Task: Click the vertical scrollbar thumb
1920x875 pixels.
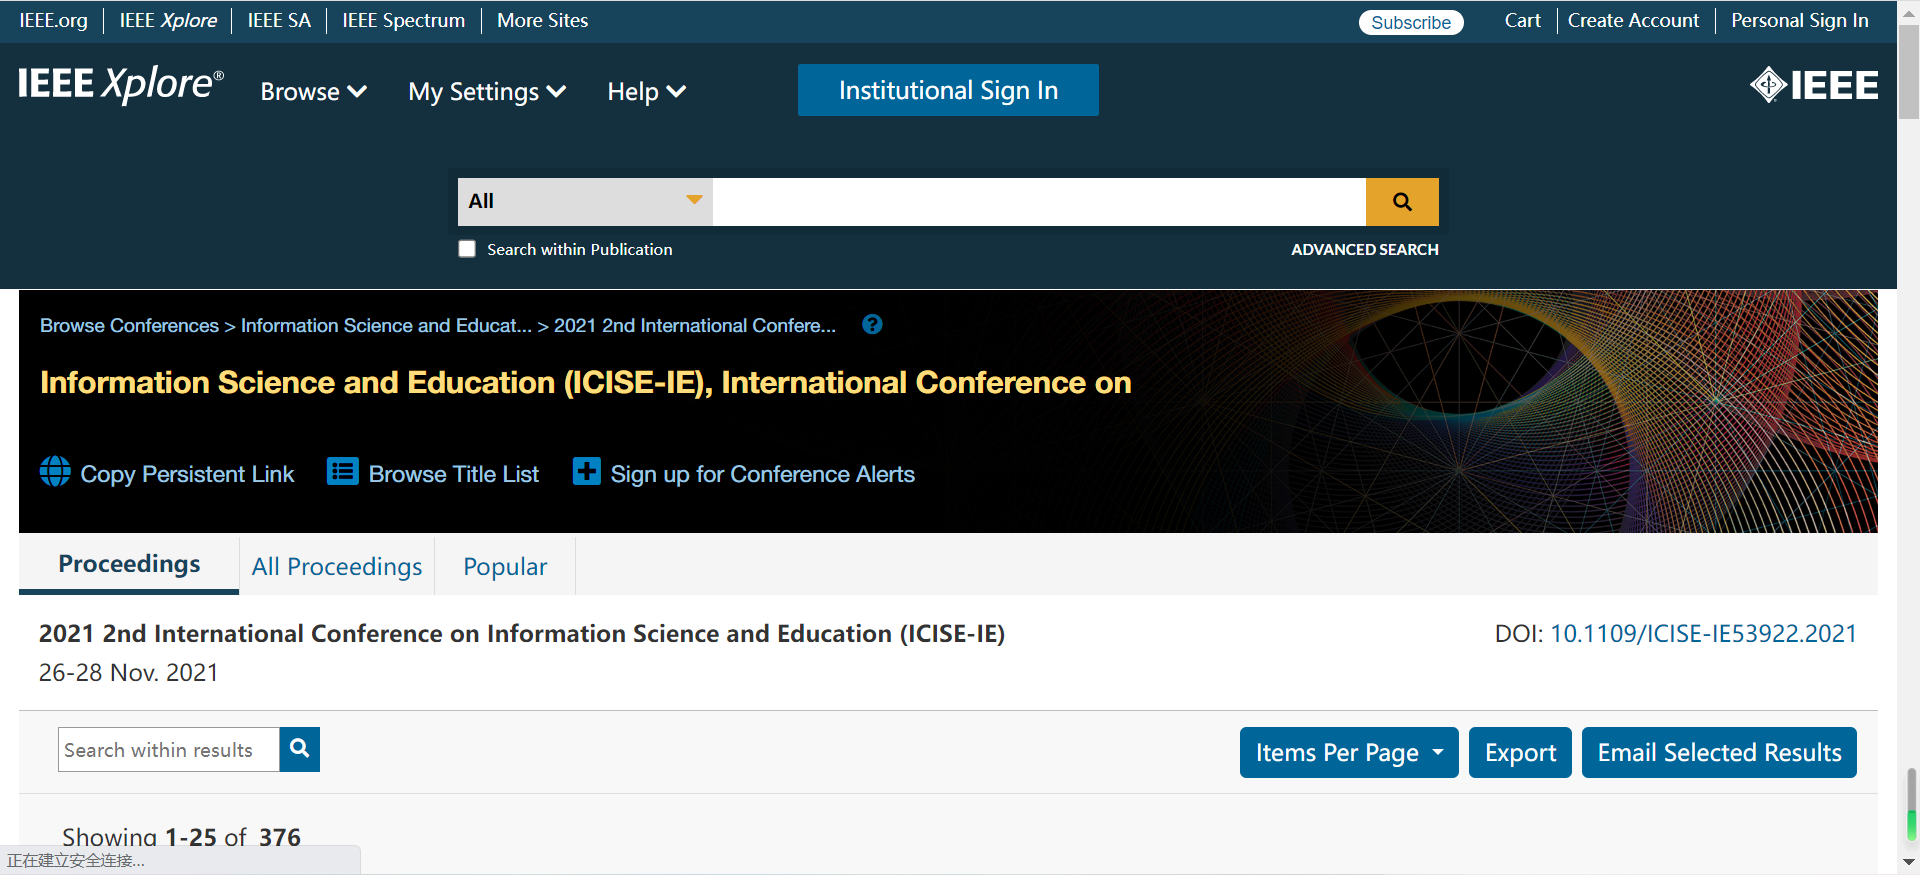Action: click(x=1909, y=70)
